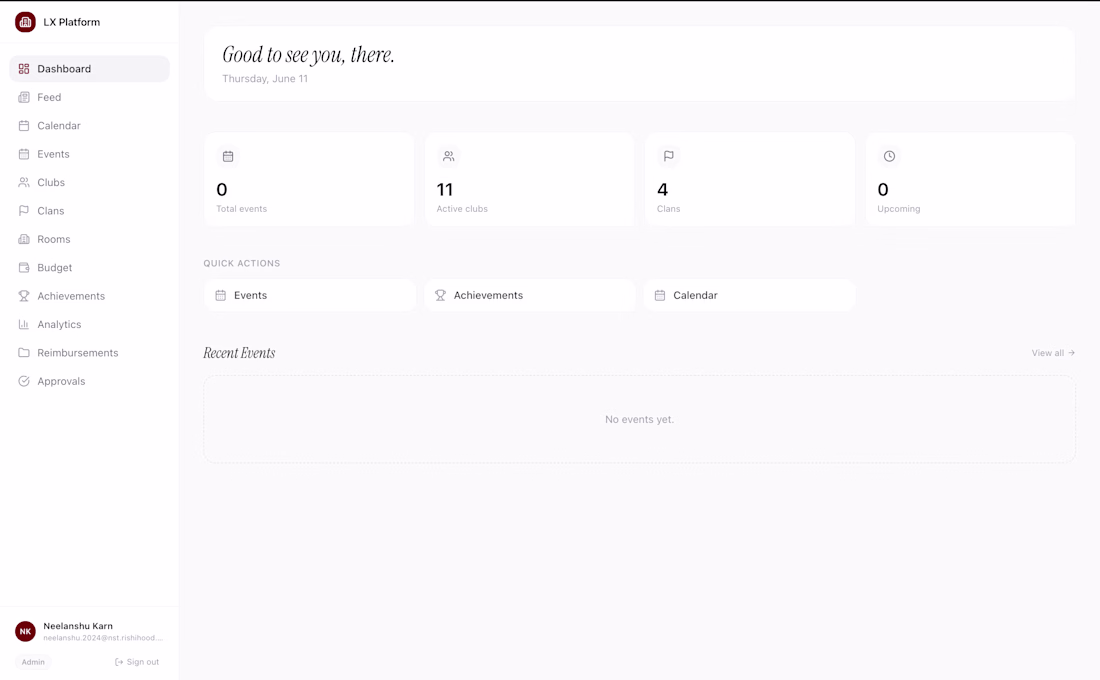
Task: Click the "QUICK ACTIONS" label
Action: pyautogui.click(x=242, y=263)
